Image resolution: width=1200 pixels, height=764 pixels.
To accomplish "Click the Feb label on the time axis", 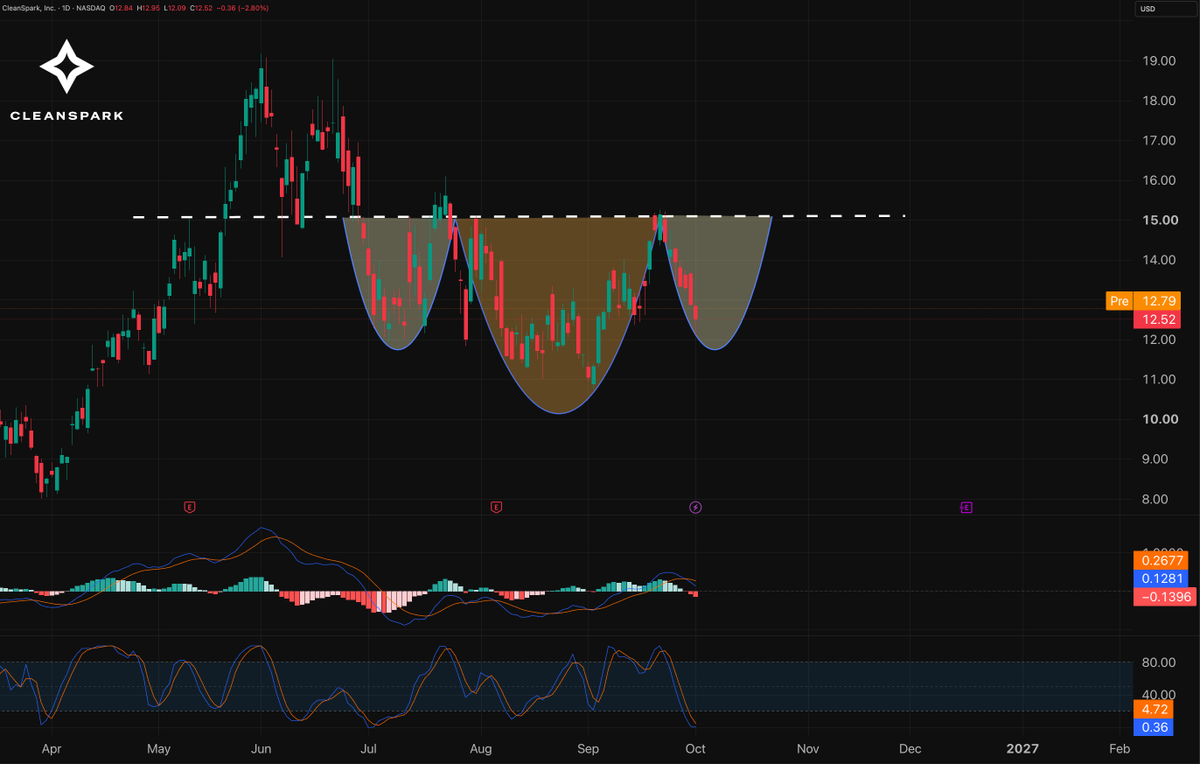I will pos(1119,748).
